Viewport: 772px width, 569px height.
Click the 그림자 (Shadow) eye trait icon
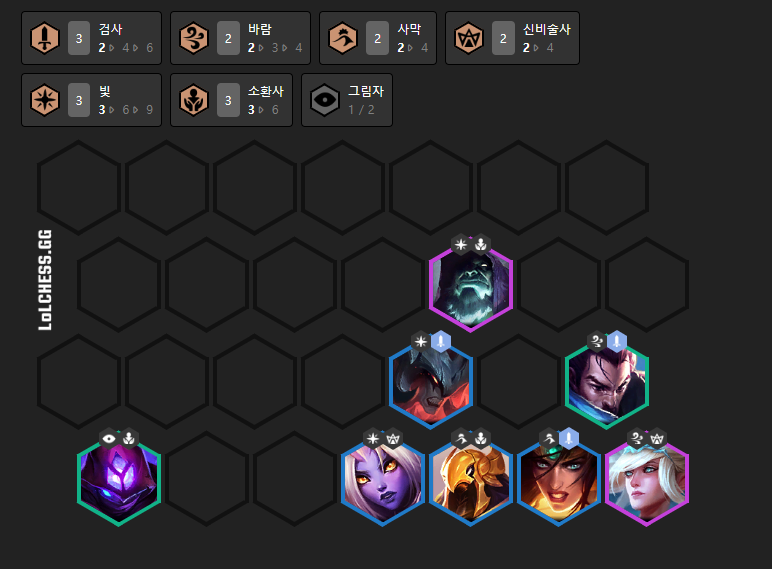pos(325,100)
